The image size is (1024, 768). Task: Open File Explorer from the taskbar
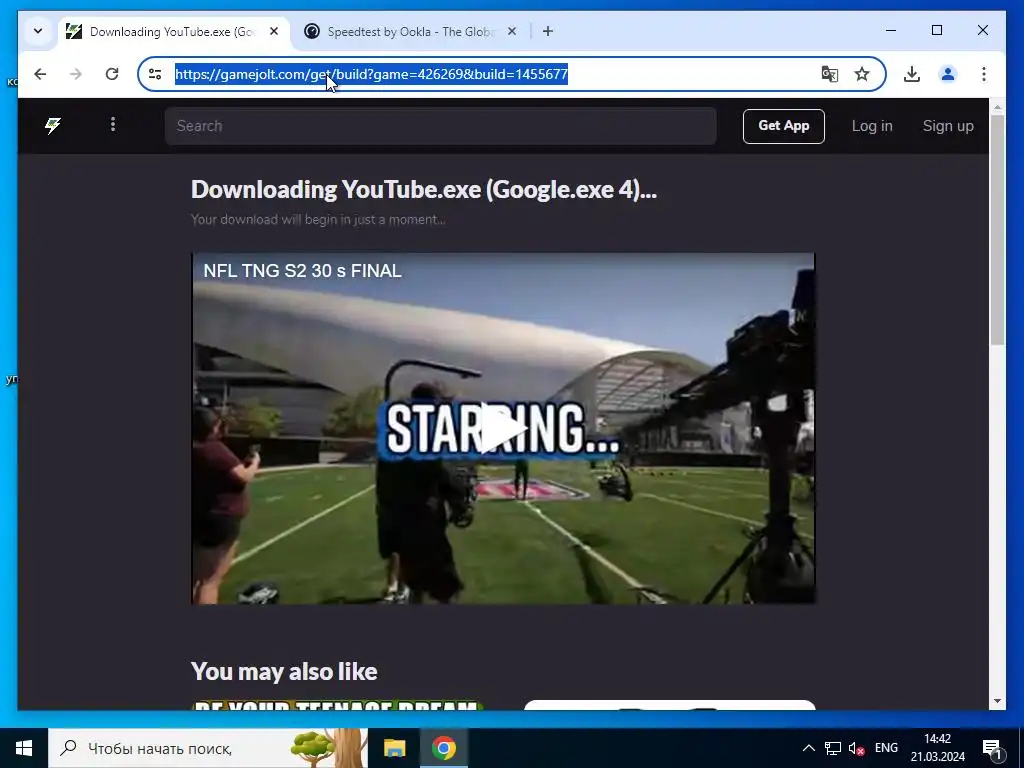point(394,748)
